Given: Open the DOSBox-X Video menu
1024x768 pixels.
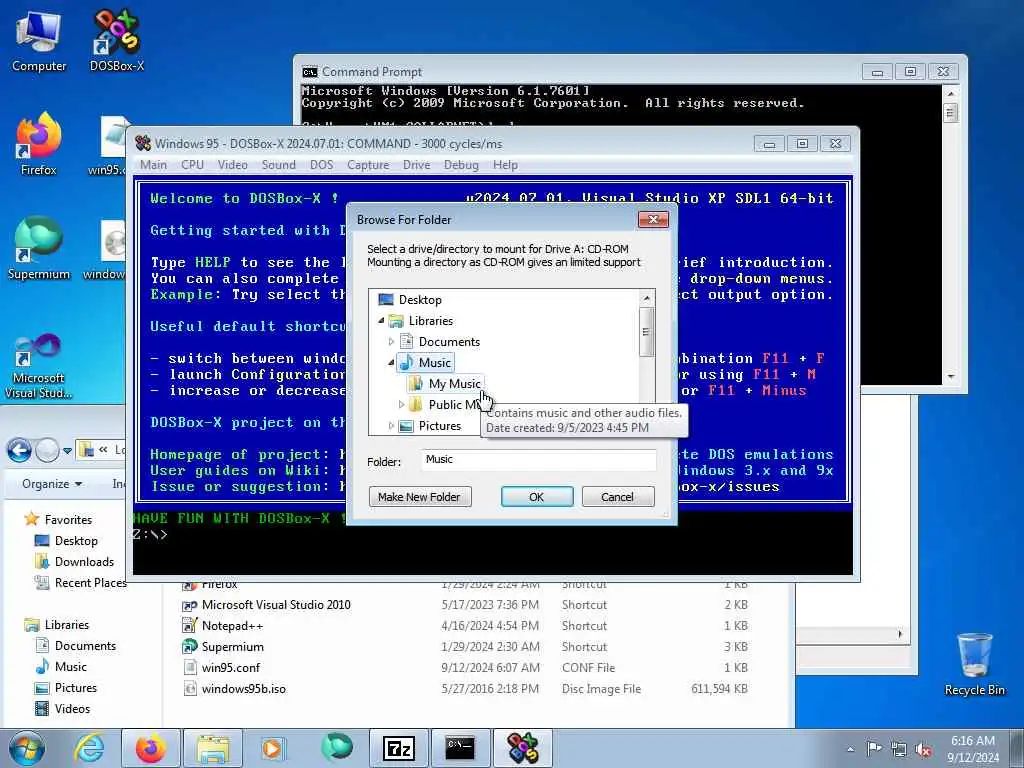Looking at the screenshot, I should [232, 165].
